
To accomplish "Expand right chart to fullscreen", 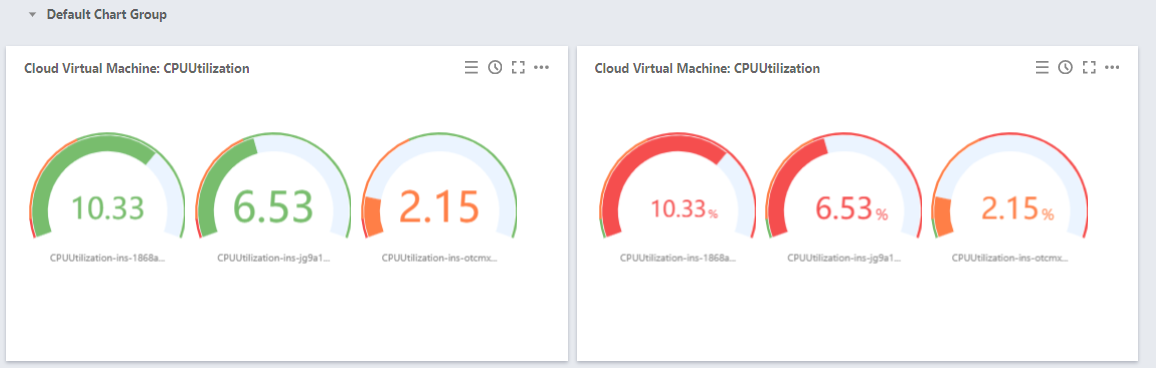I will click(1089, 68).
